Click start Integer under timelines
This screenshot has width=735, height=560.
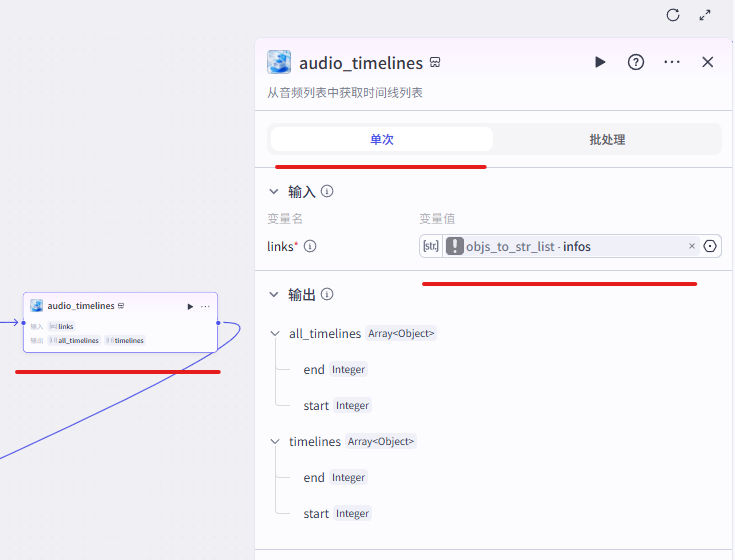(x=337, y=514)
